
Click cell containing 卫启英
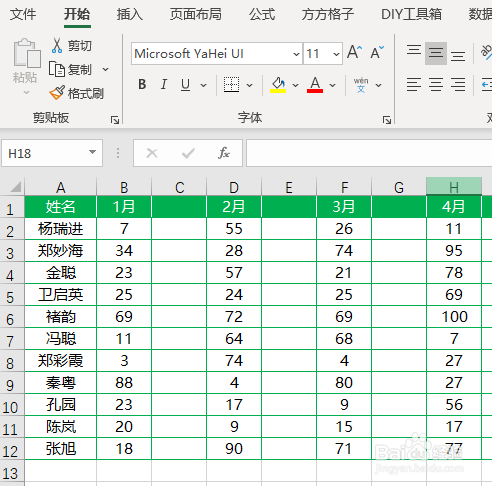61,295
